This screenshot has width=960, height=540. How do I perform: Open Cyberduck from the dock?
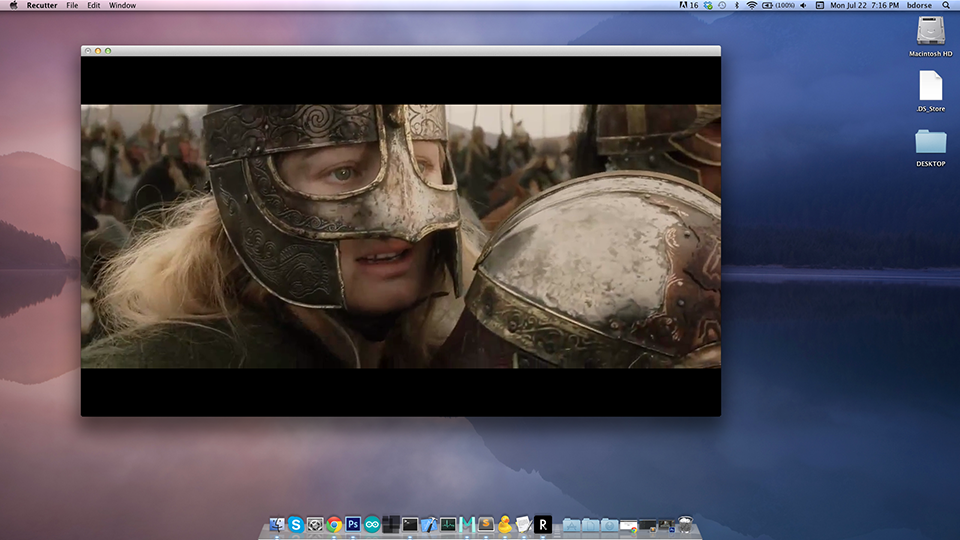pos(504,525)
